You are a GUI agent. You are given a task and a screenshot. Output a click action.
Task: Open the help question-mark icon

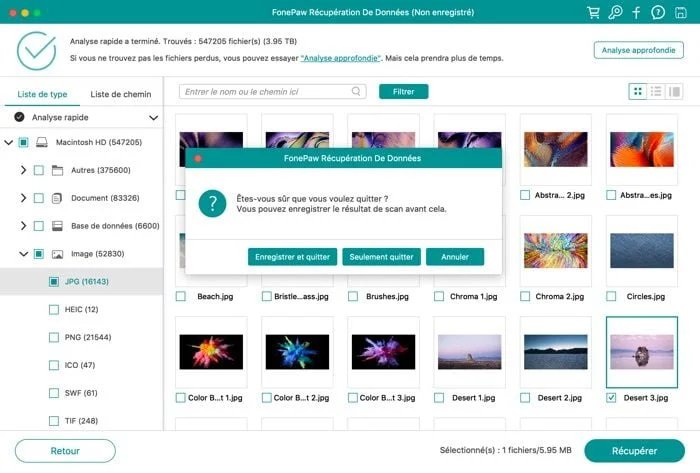click(x=658, y=12)
